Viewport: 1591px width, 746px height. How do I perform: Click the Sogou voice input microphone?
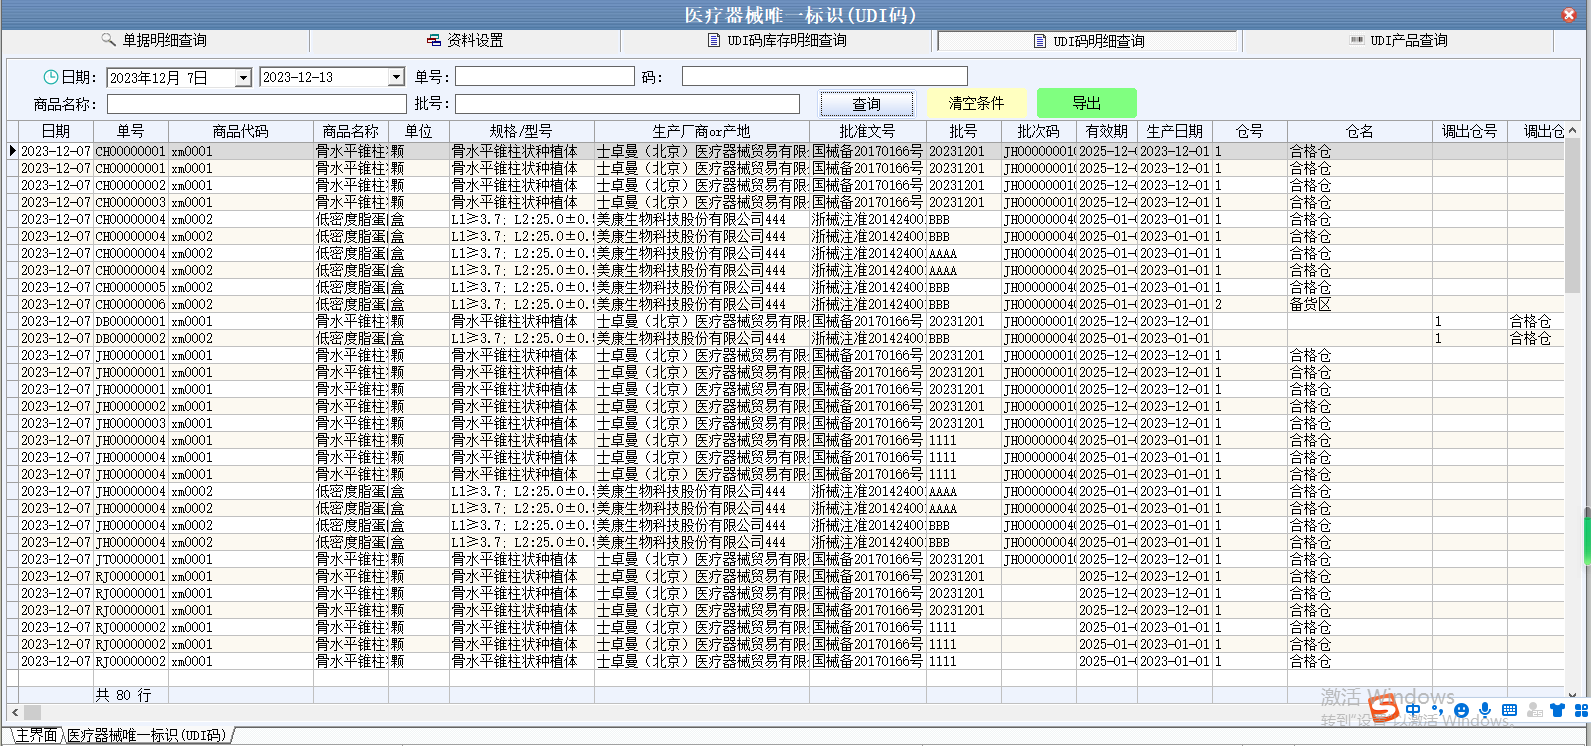1485,710
